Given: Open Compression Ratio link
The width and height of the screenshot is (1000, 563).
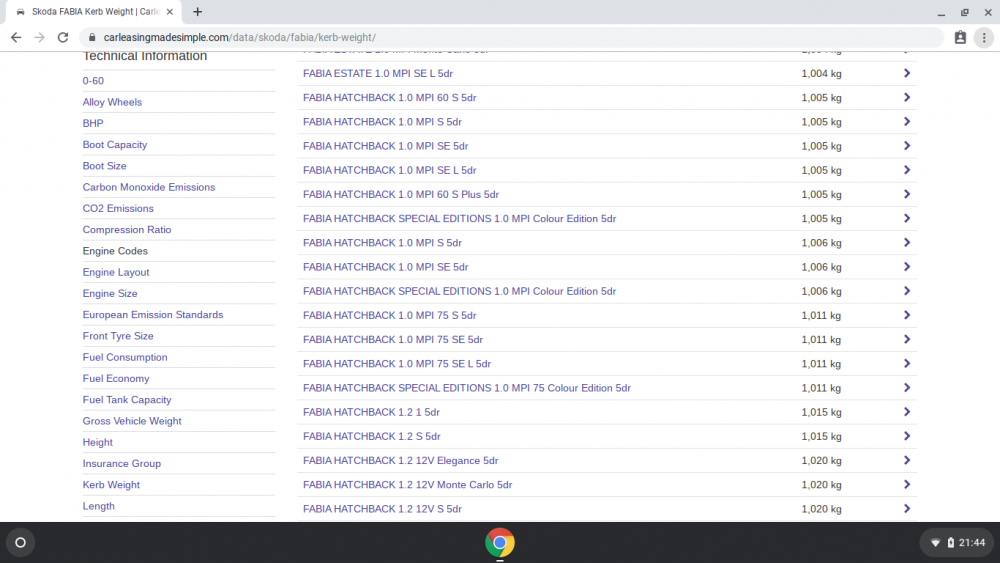Looking at the screenshot, I should 127,230.
